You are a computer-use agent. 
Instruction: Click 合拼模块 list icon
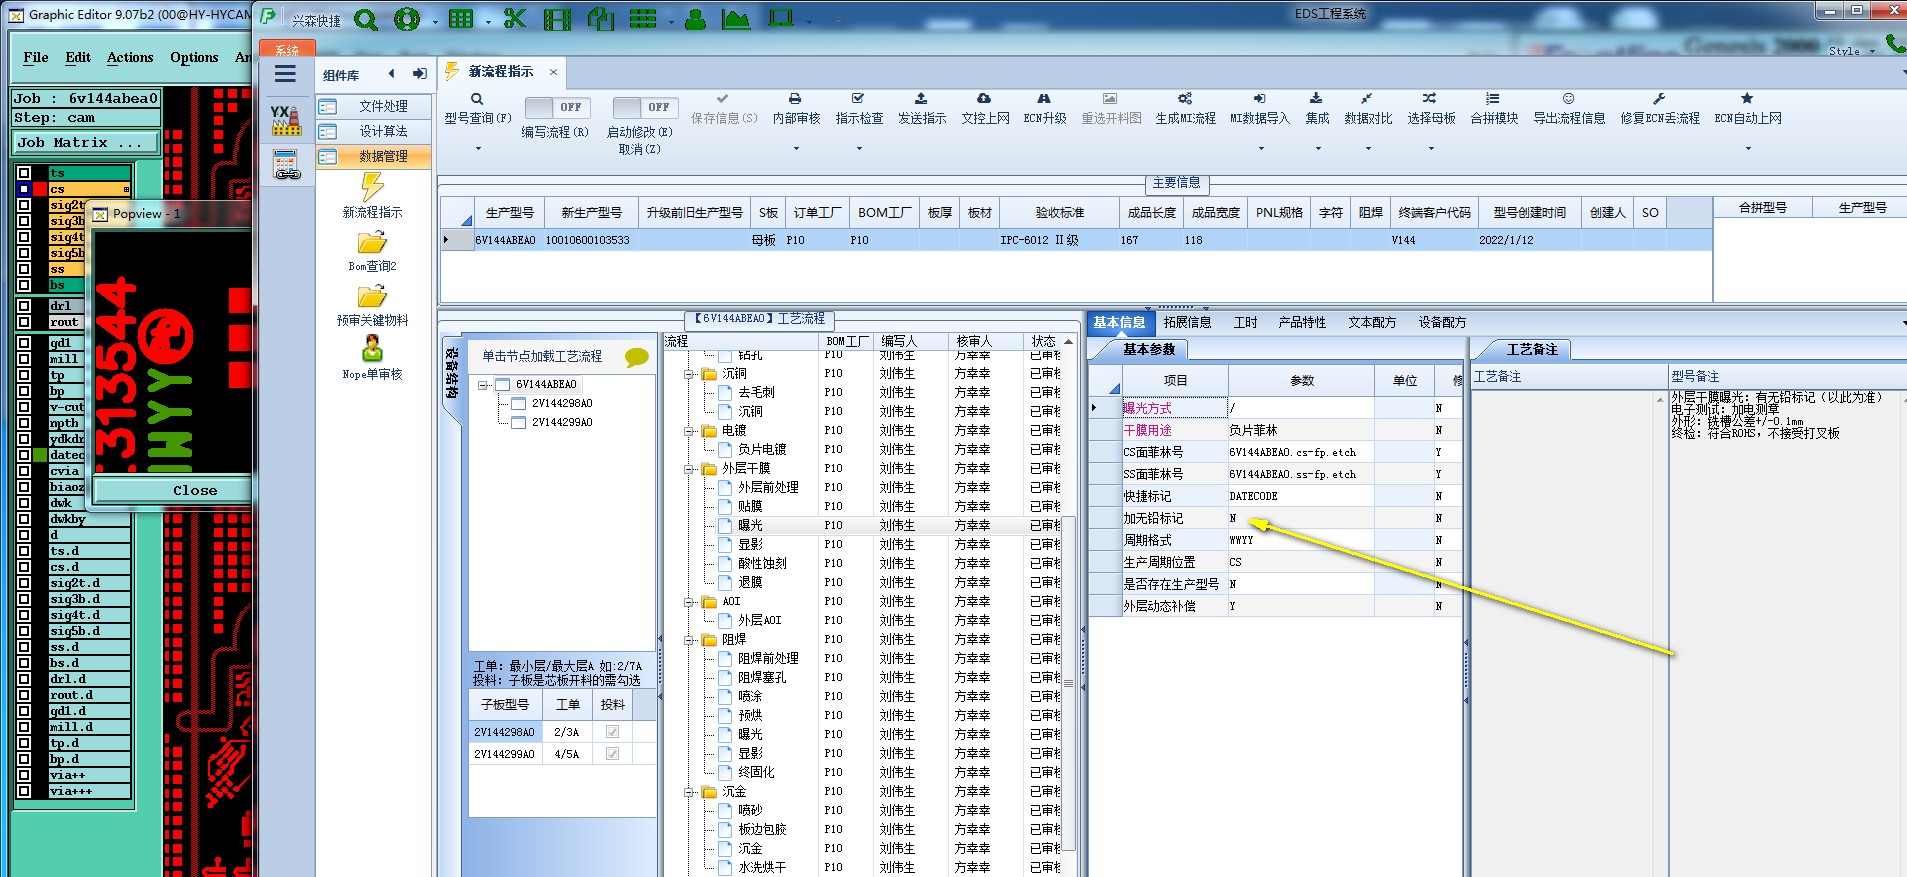(x=1493, y=99)
